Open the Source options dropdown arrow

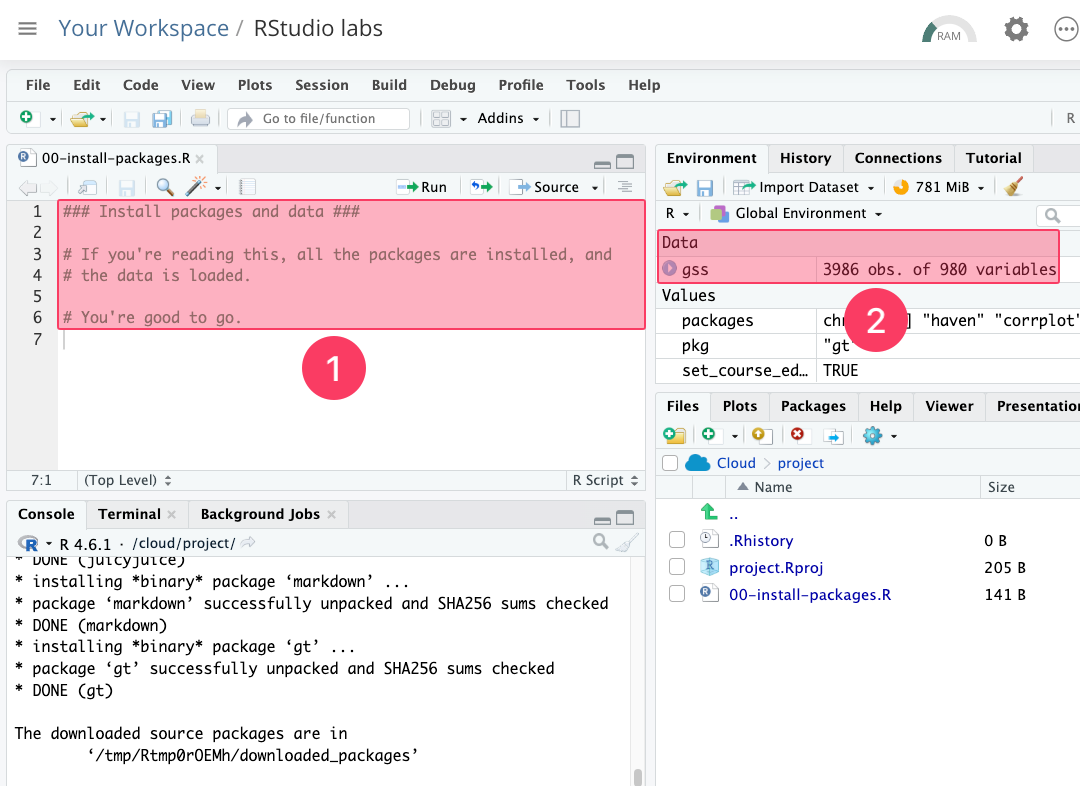point(595,187)
